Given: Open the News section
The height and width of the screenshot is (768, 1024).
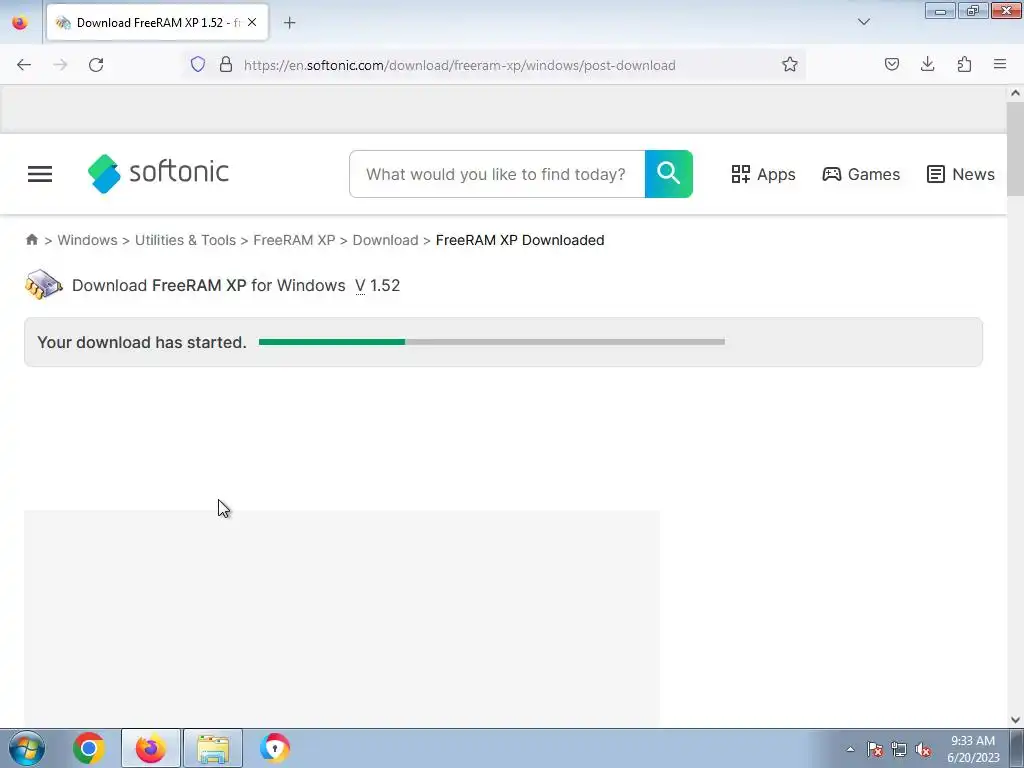Looking at the screenshot, I should 961,174.
